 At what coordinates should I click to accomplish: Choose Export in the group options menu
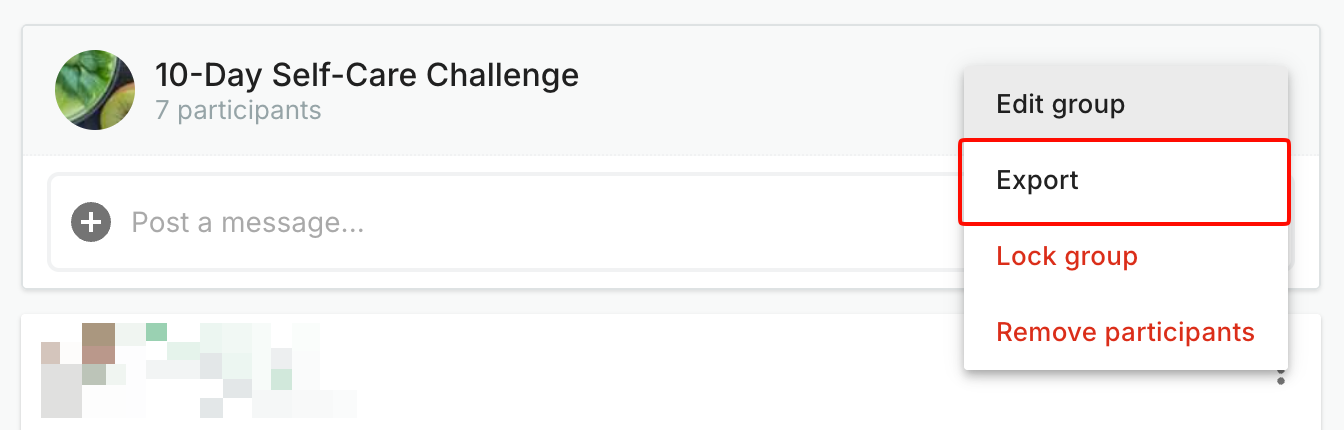click(1037, 181)
